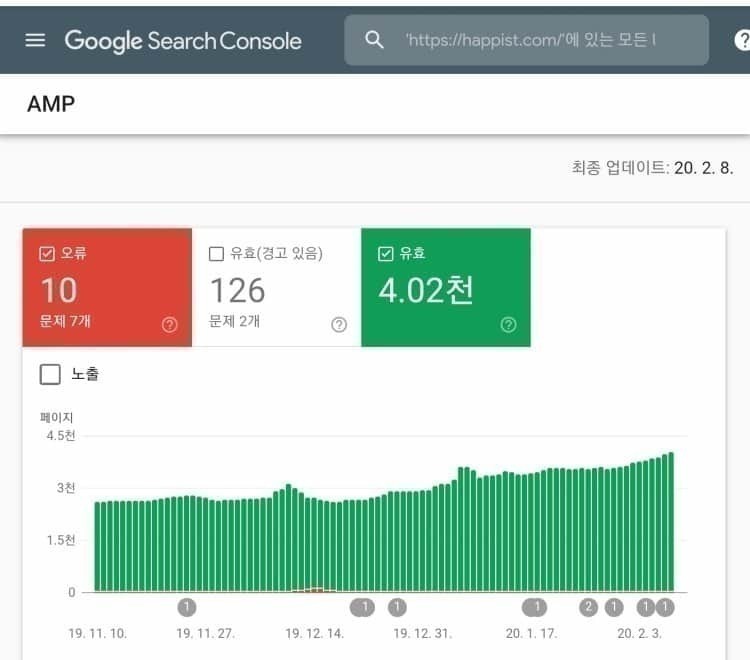Click annotation marker near 19. 11. 27.
Image resolution: width=750 pixels, height=660 pixels.
coord(187,607)
